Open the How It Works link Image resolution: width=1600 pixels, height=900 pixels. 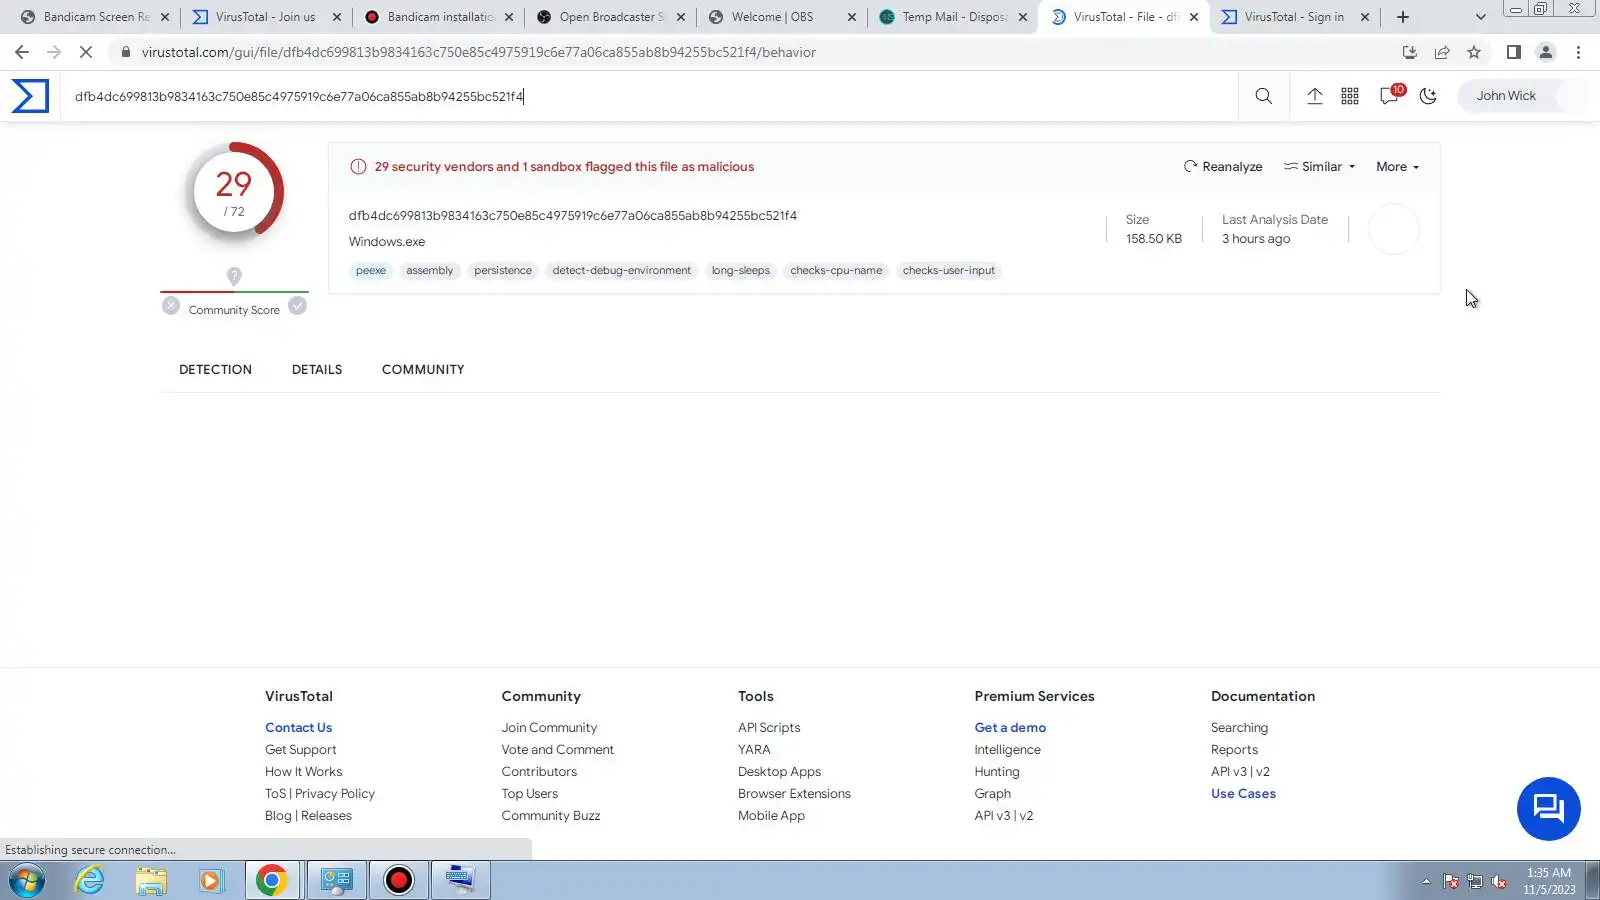click(303, 772)
